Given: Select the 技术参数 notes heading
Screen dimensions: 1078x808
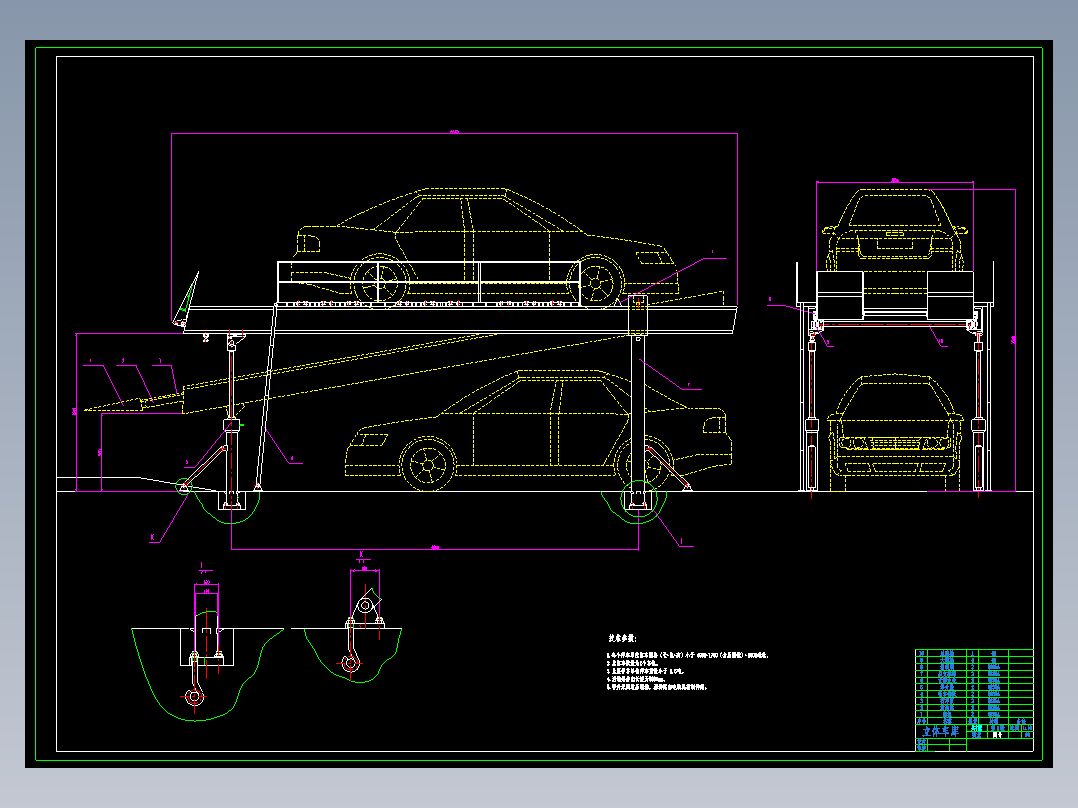Looking at the screenshot, I should coord(622,638).
